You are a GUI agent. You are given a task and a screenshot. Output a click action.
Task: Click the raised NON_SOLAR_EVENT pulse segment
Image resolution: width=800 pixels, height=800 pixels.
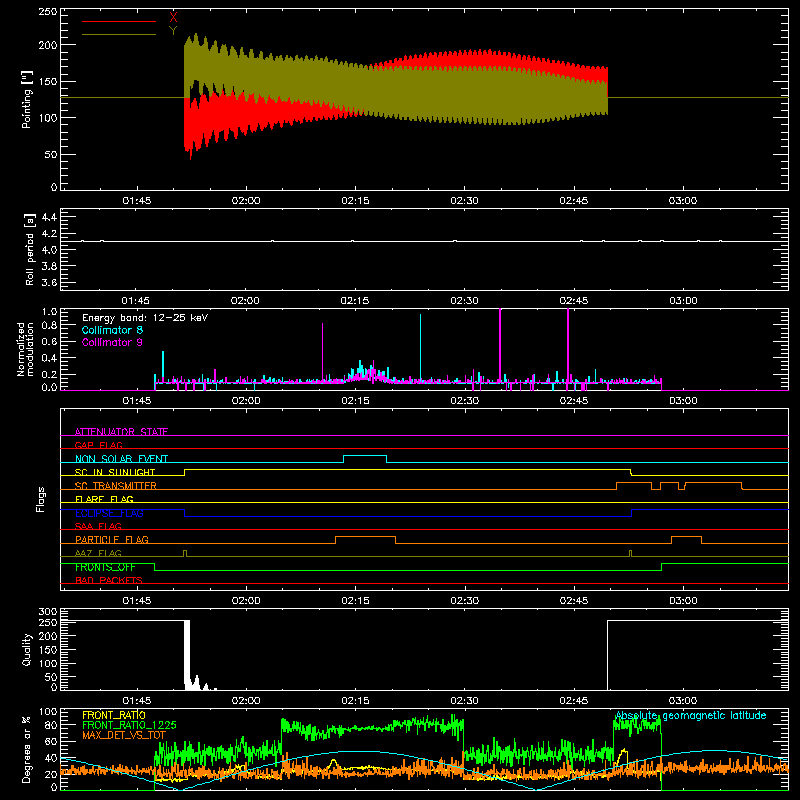click(365, 456)
